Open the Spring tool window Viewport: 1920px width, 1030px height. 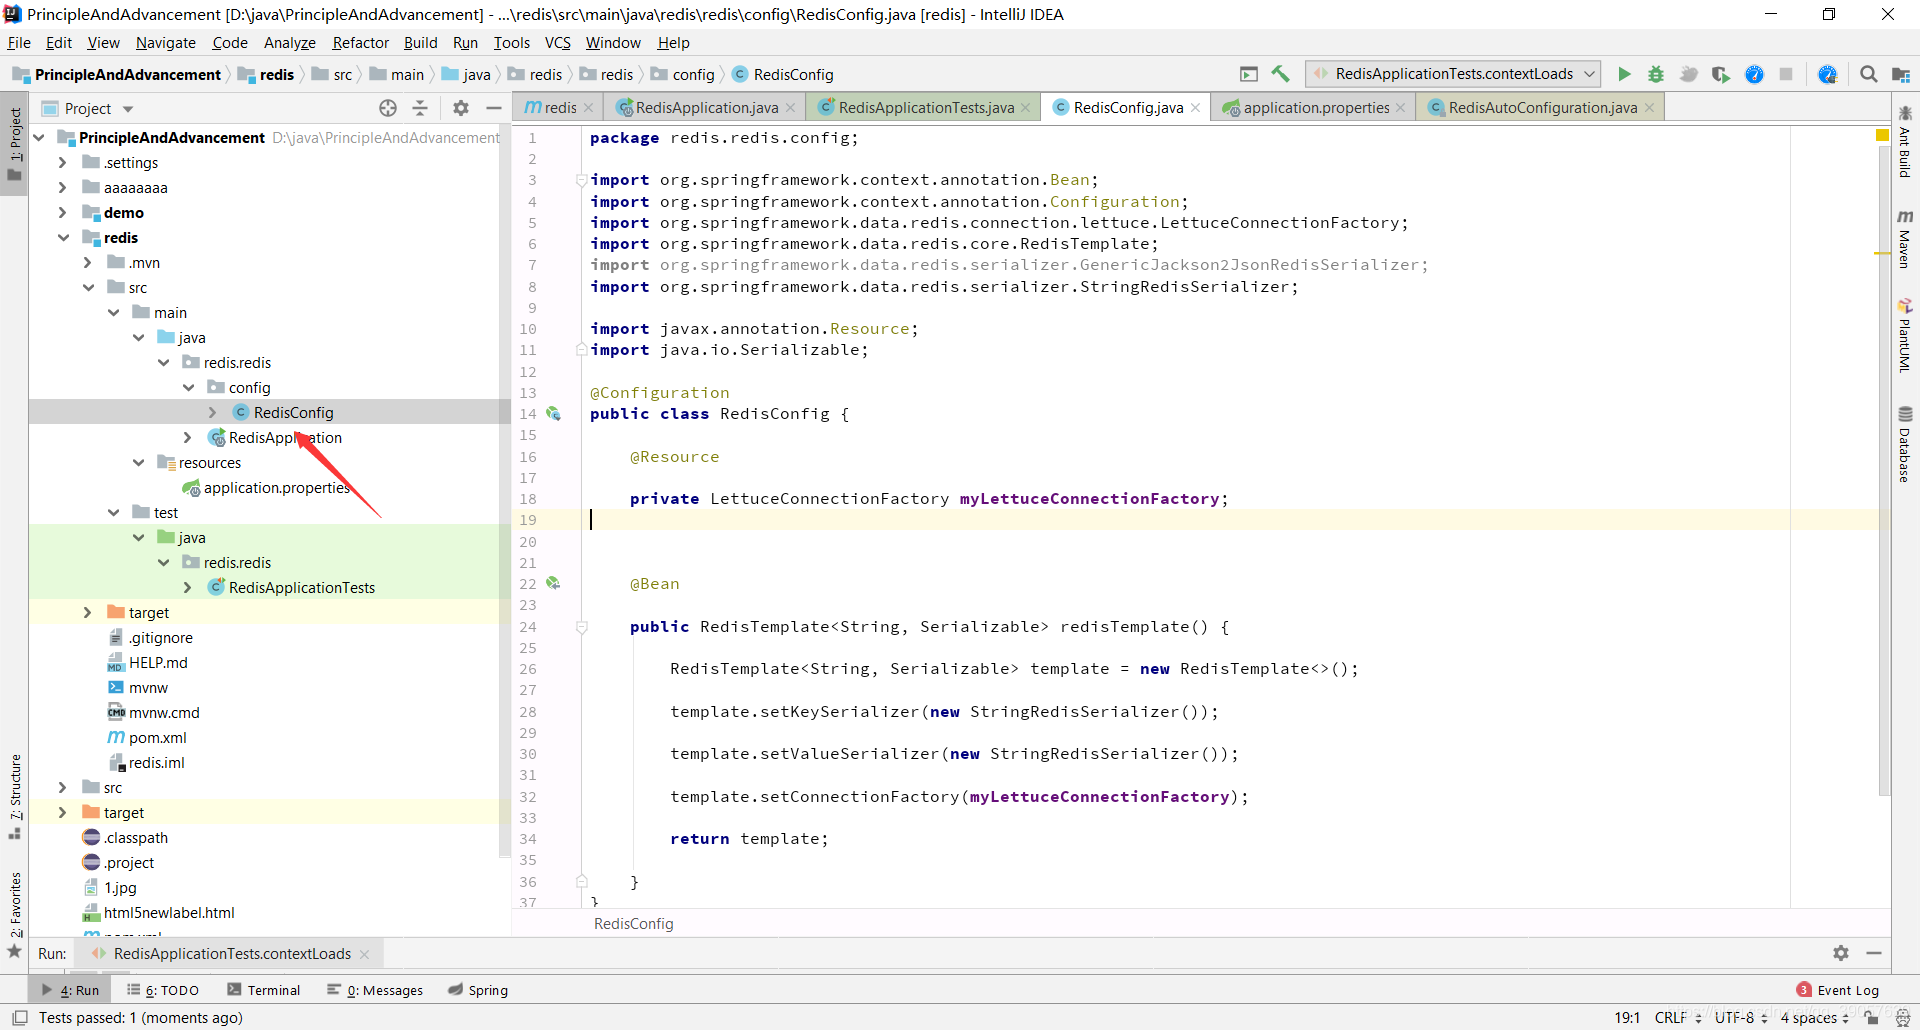coord(478,990)
